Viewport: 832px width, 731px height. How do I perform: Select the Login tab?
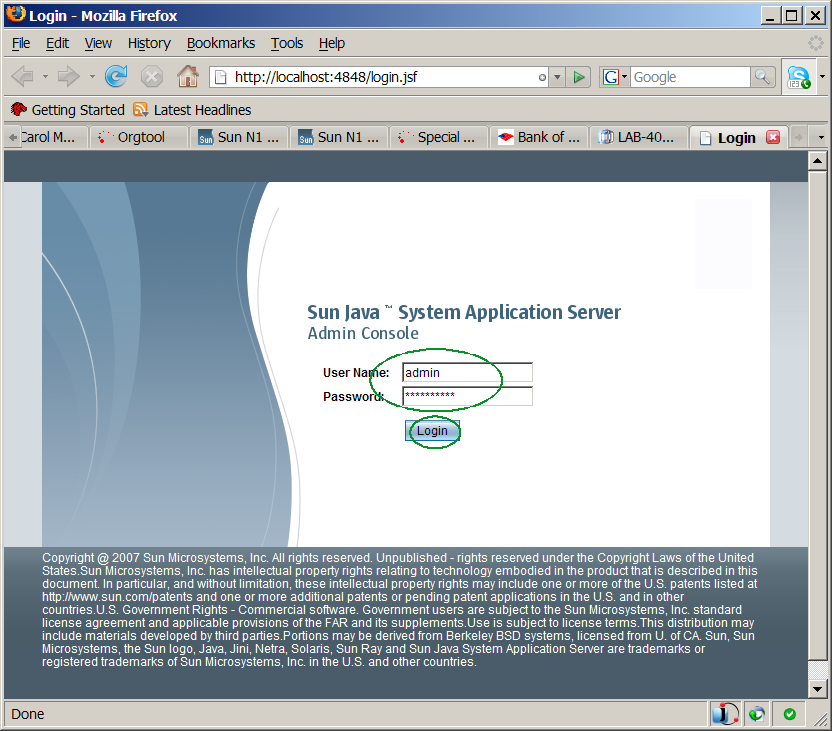tap(738, 137)
